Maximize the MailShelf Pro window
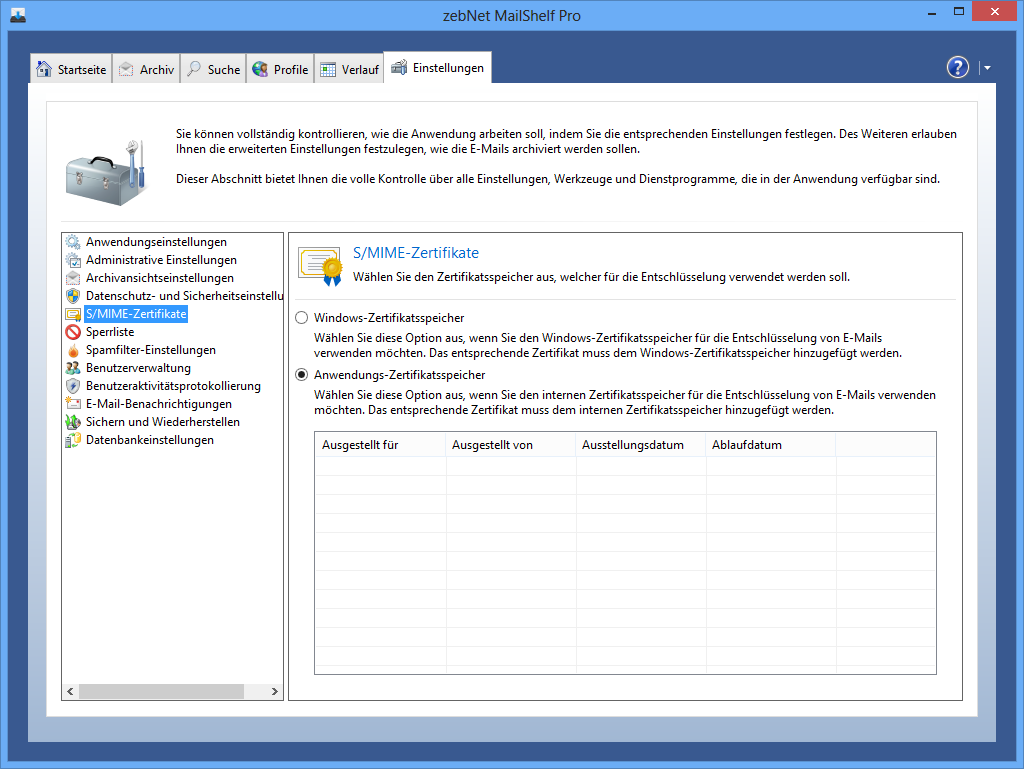The width and height of the screenshot is (1024, 769). [x=959, y=12]
